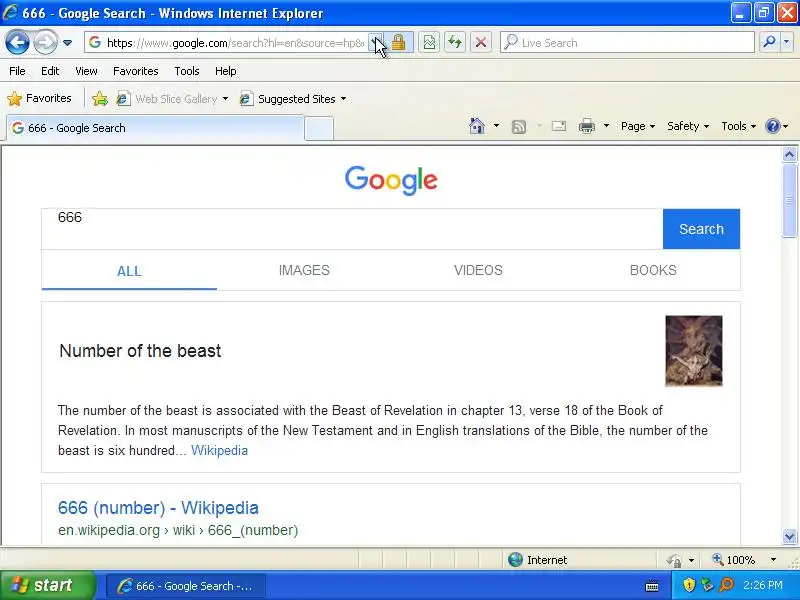Click the scrollbar down arrow
800x600 pixels.
pos(789,536)
